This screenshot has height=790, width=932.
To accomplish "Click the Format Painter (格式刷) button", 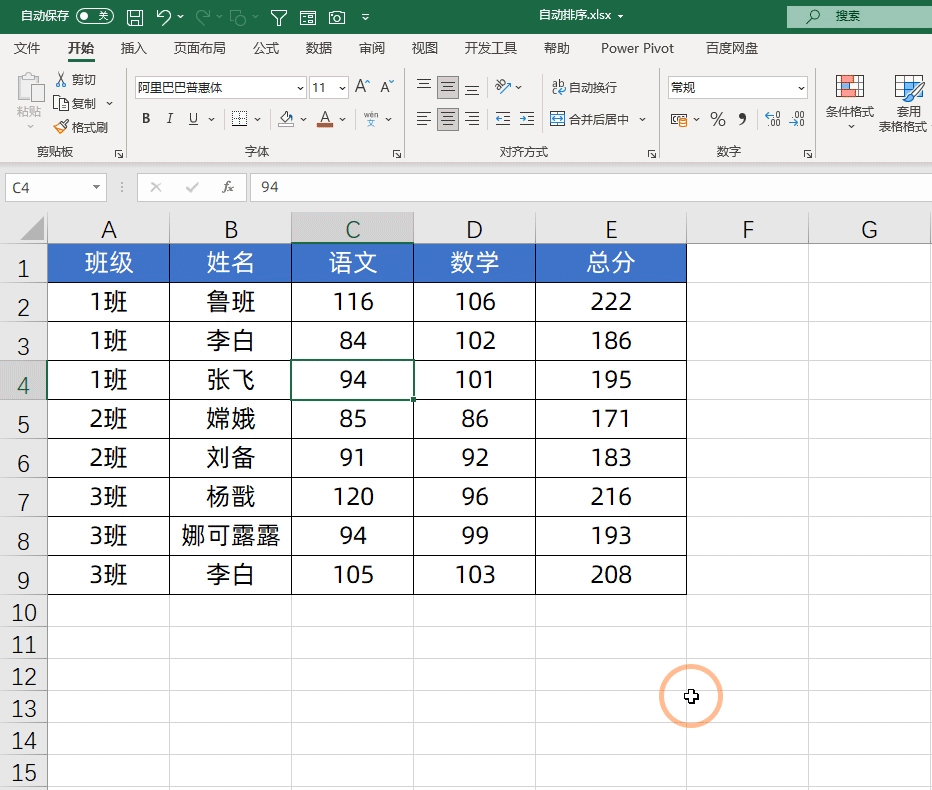I will 80,127.
